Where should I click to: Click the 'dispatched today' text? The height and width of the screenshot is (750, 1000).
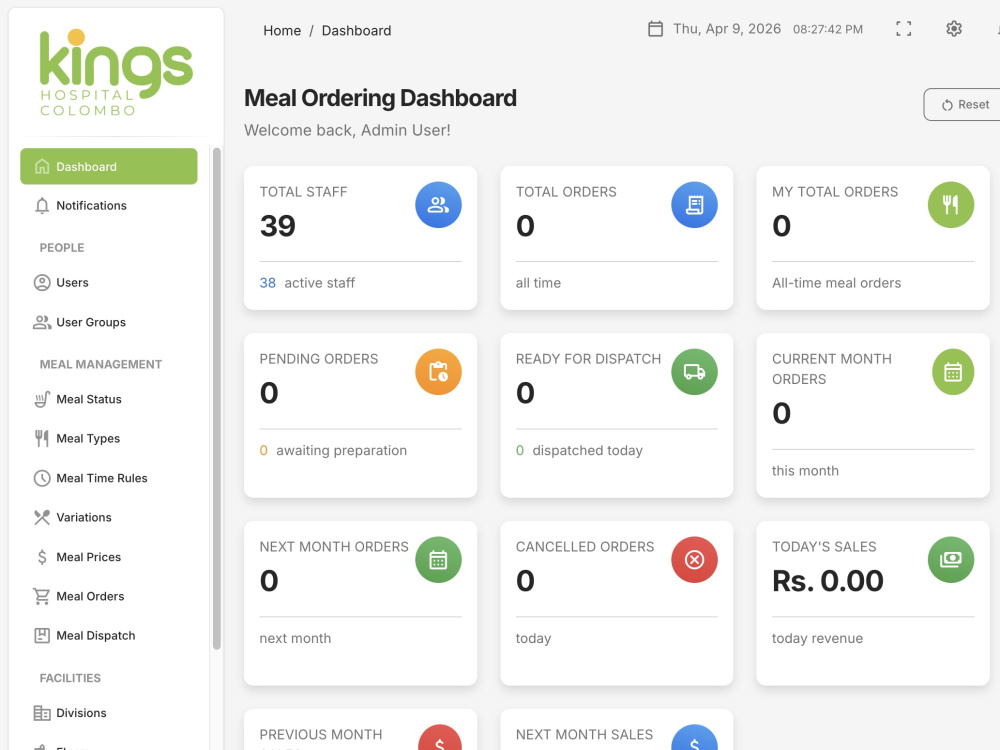tap(587, 450)
